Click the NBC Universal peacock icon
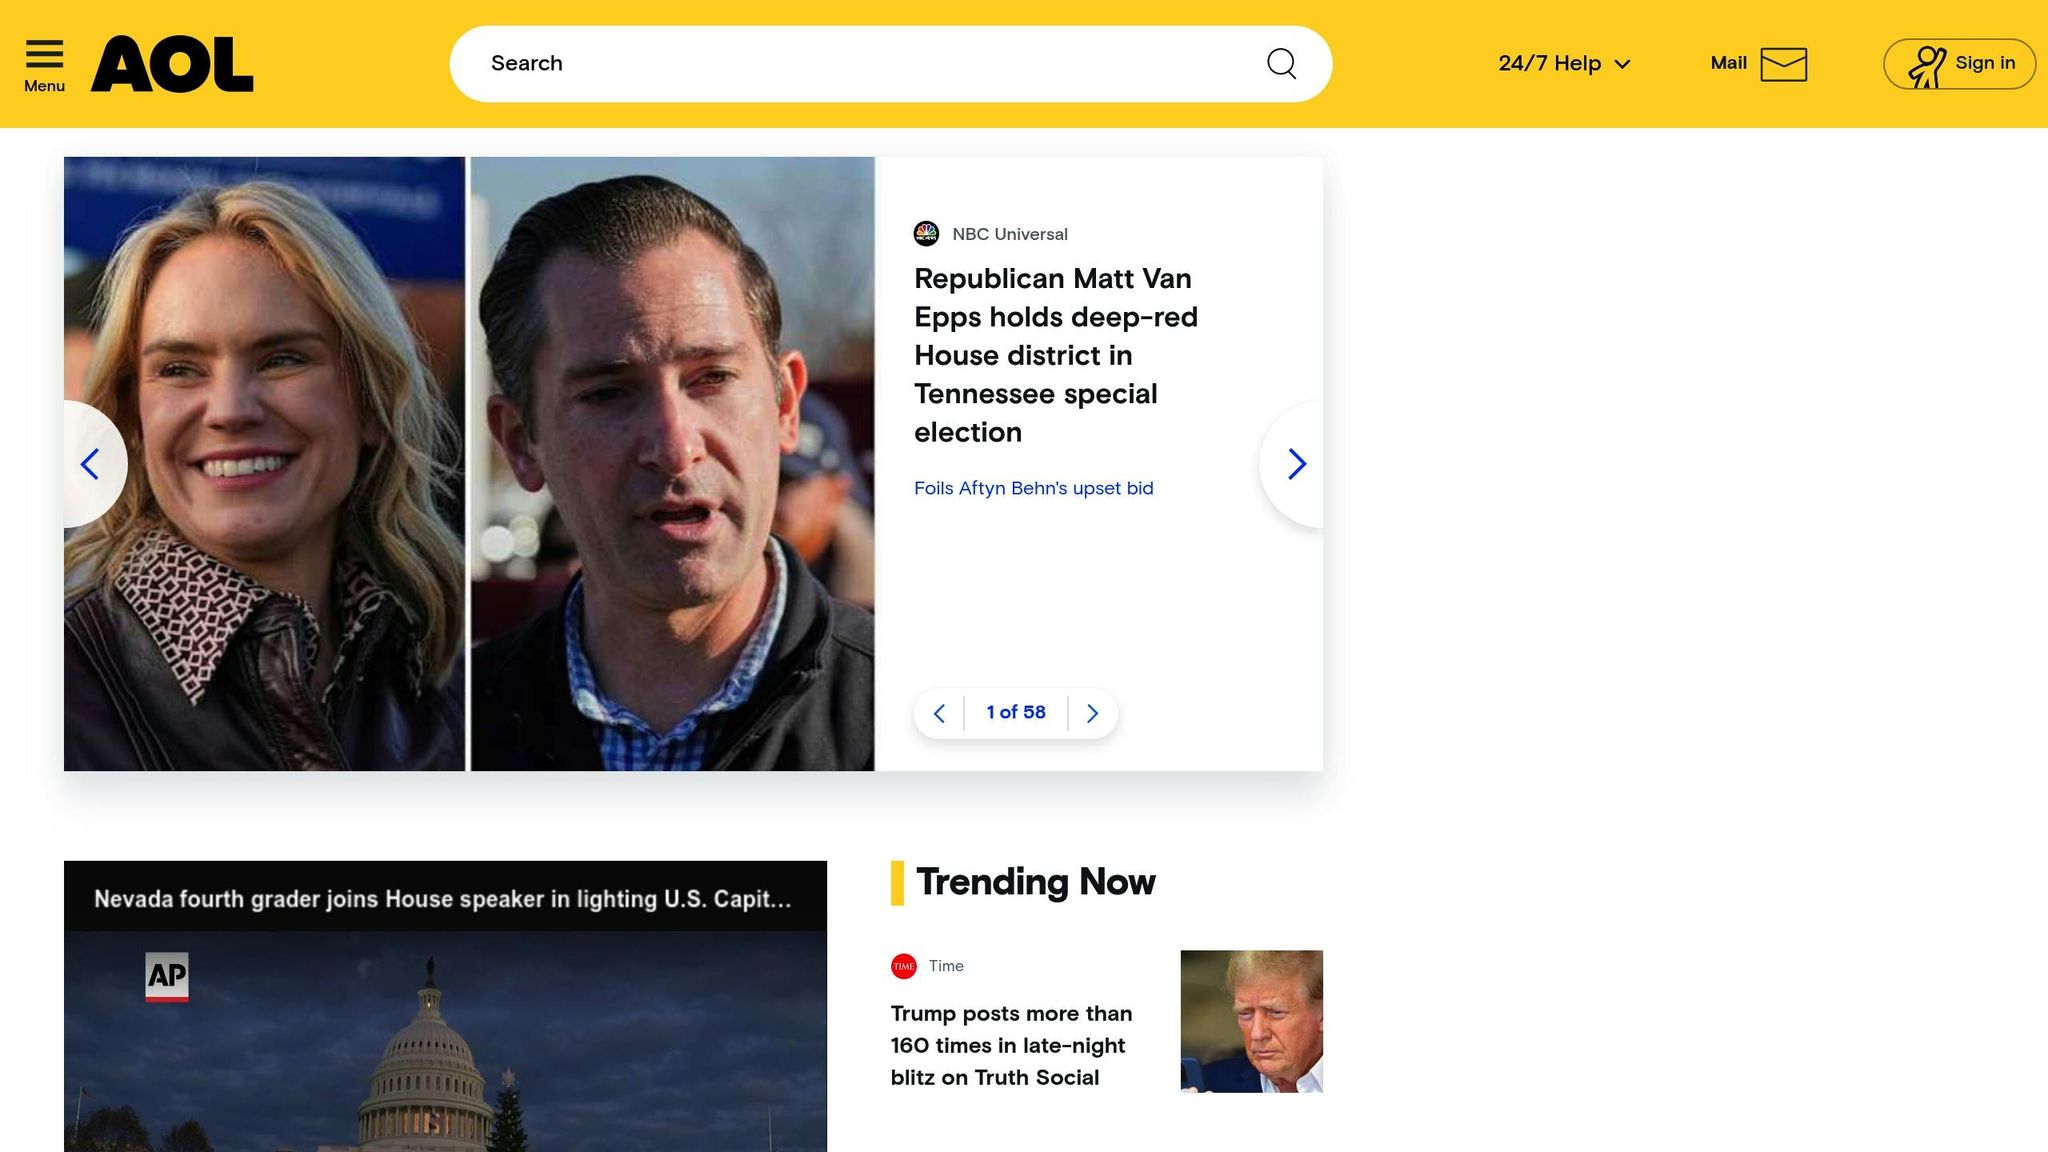The width and height of the screenshot is (2048, 1152). tap(926, 234)
